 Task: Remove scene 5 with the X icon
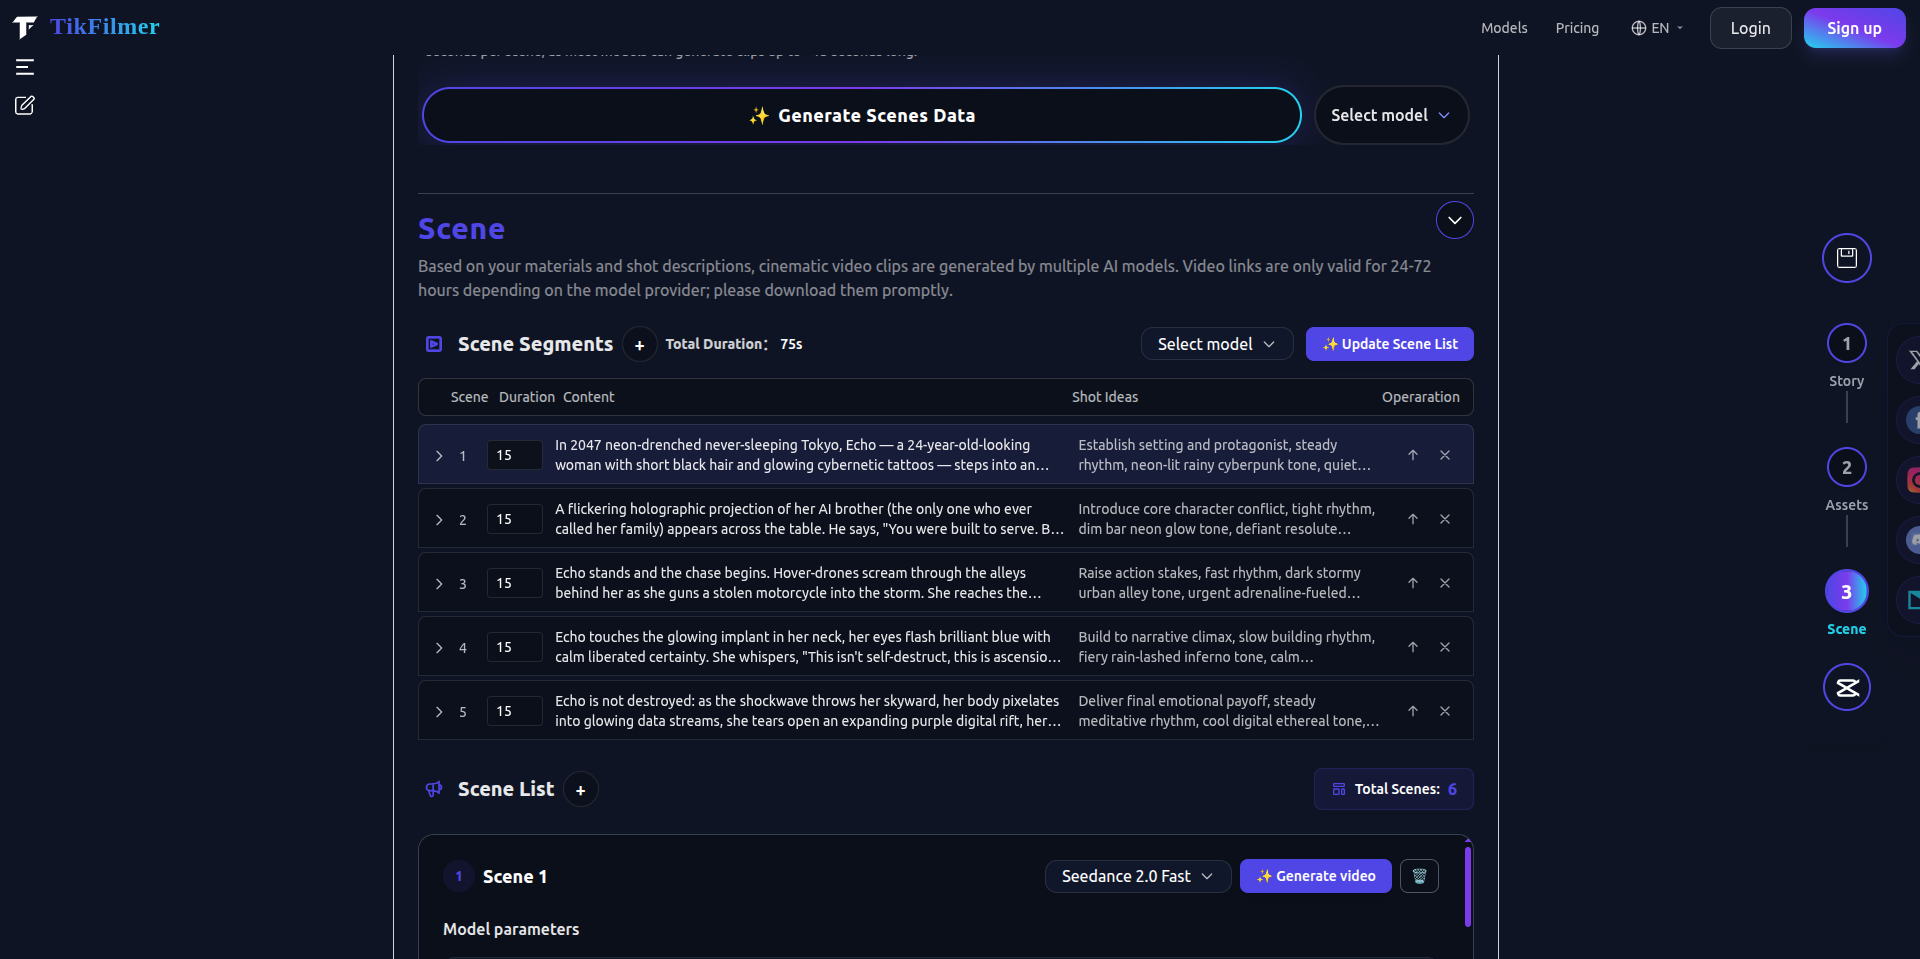1445,711
